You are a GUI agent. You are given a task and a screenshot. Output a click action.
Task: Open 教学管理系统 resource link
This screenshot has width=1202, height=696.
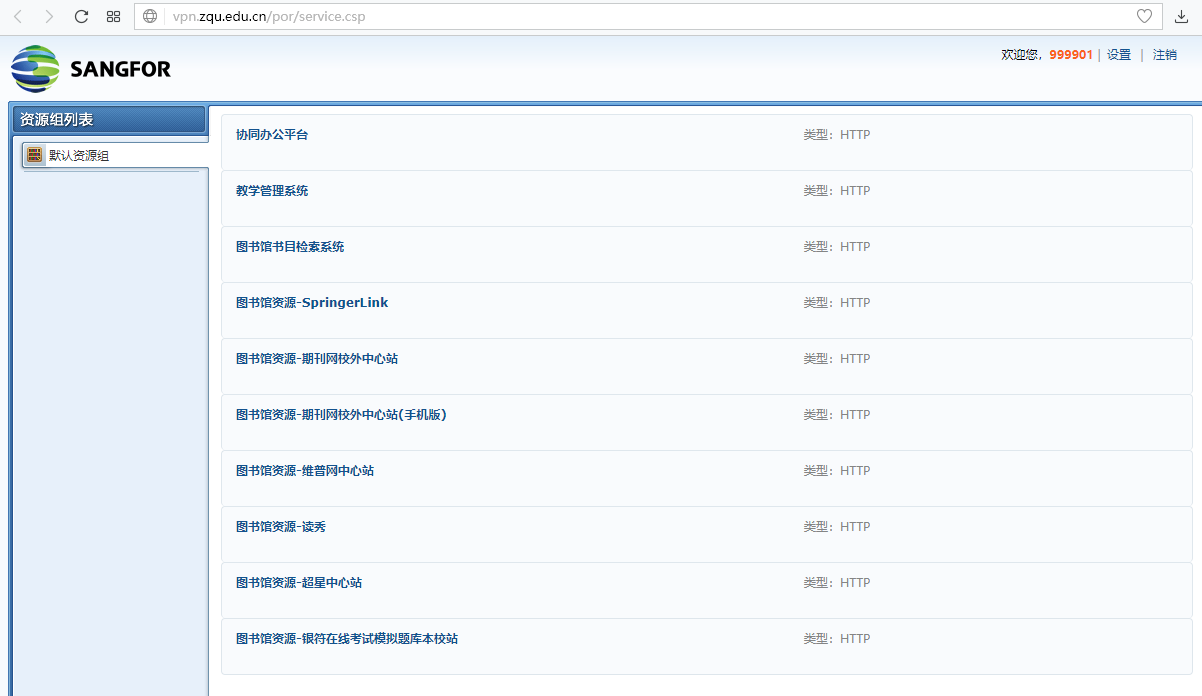[x=272, y=191]
